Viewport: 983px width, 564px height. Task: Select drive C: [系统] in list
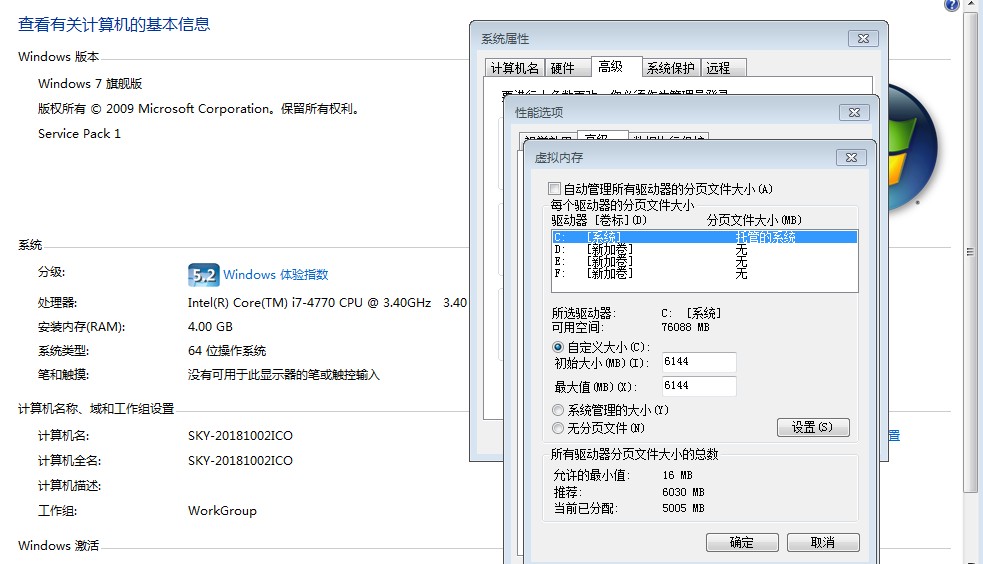tap(705, 237)
